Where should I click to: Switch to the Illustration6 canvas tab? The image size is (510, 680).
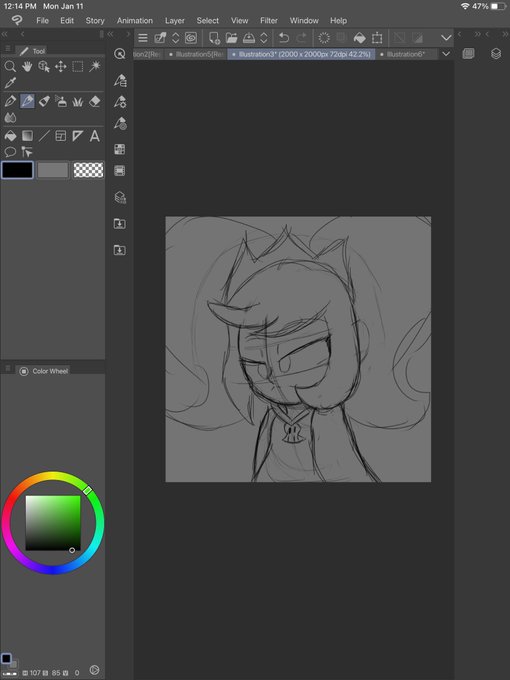tap(405, 54)
